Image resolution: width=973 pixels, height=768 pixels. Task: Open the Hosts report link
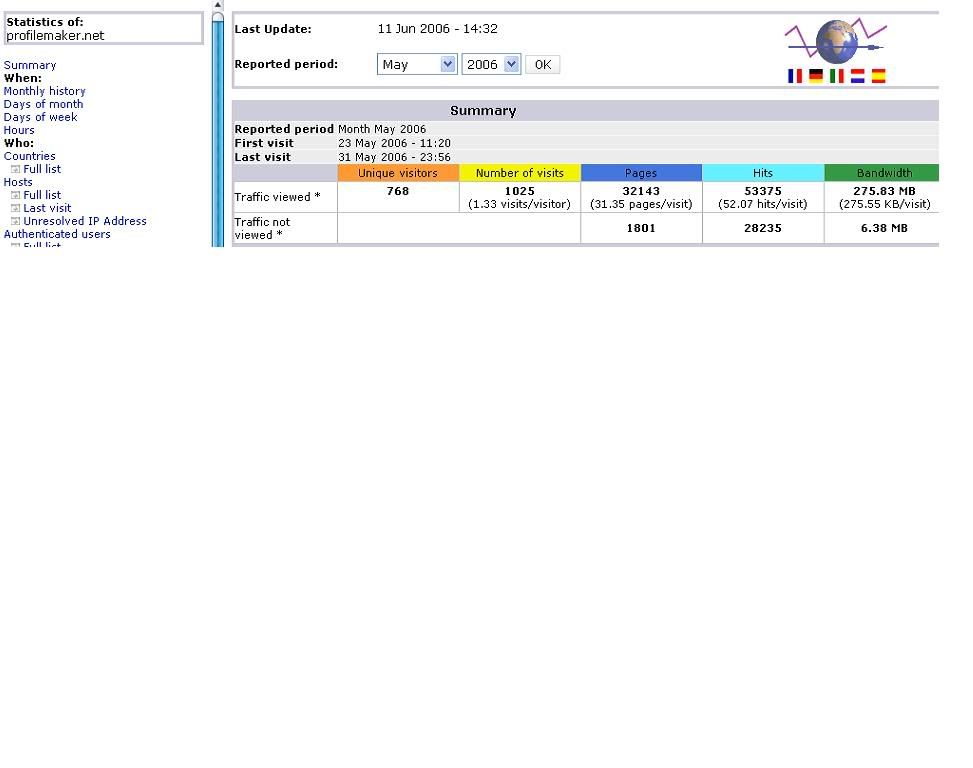pyautogui.click(x=18, y=182)
